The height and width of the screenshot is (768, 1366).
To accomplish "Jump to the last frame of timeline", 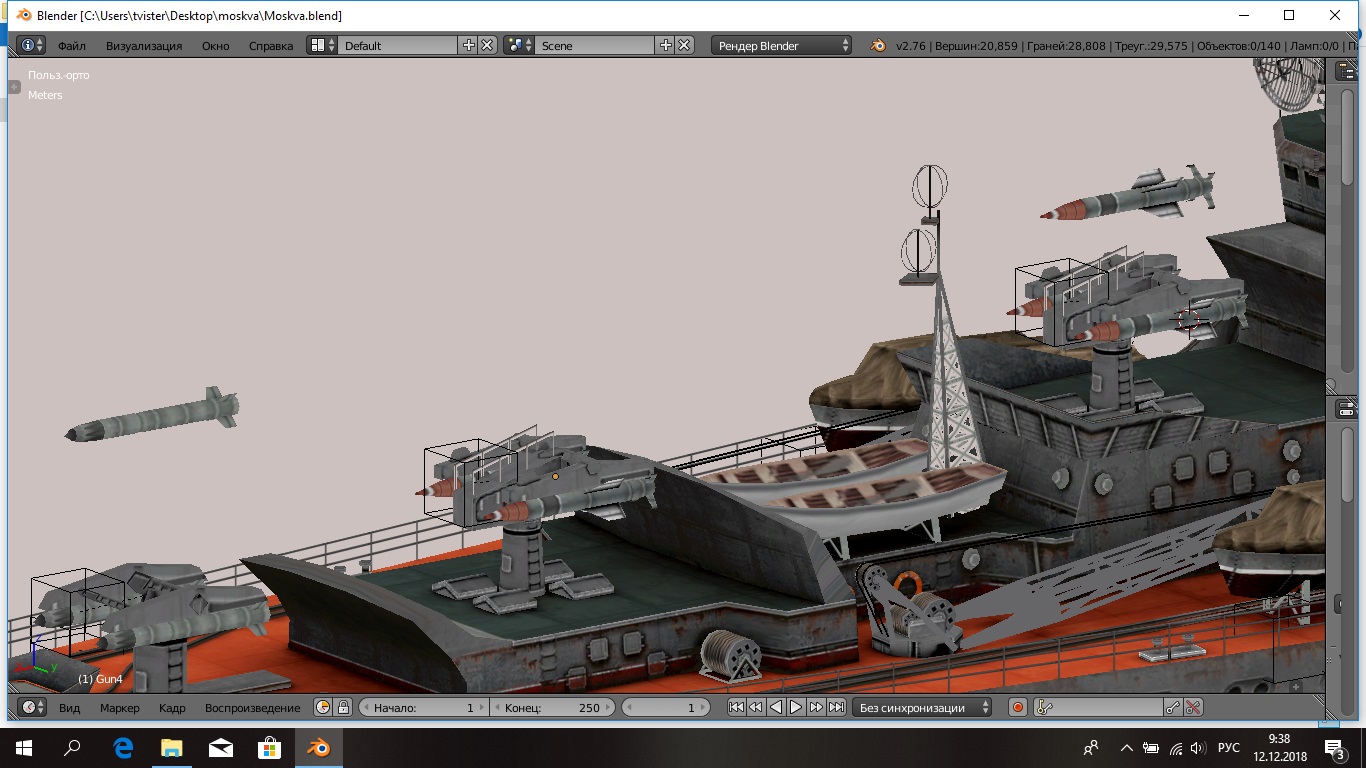I will [836, 707].
